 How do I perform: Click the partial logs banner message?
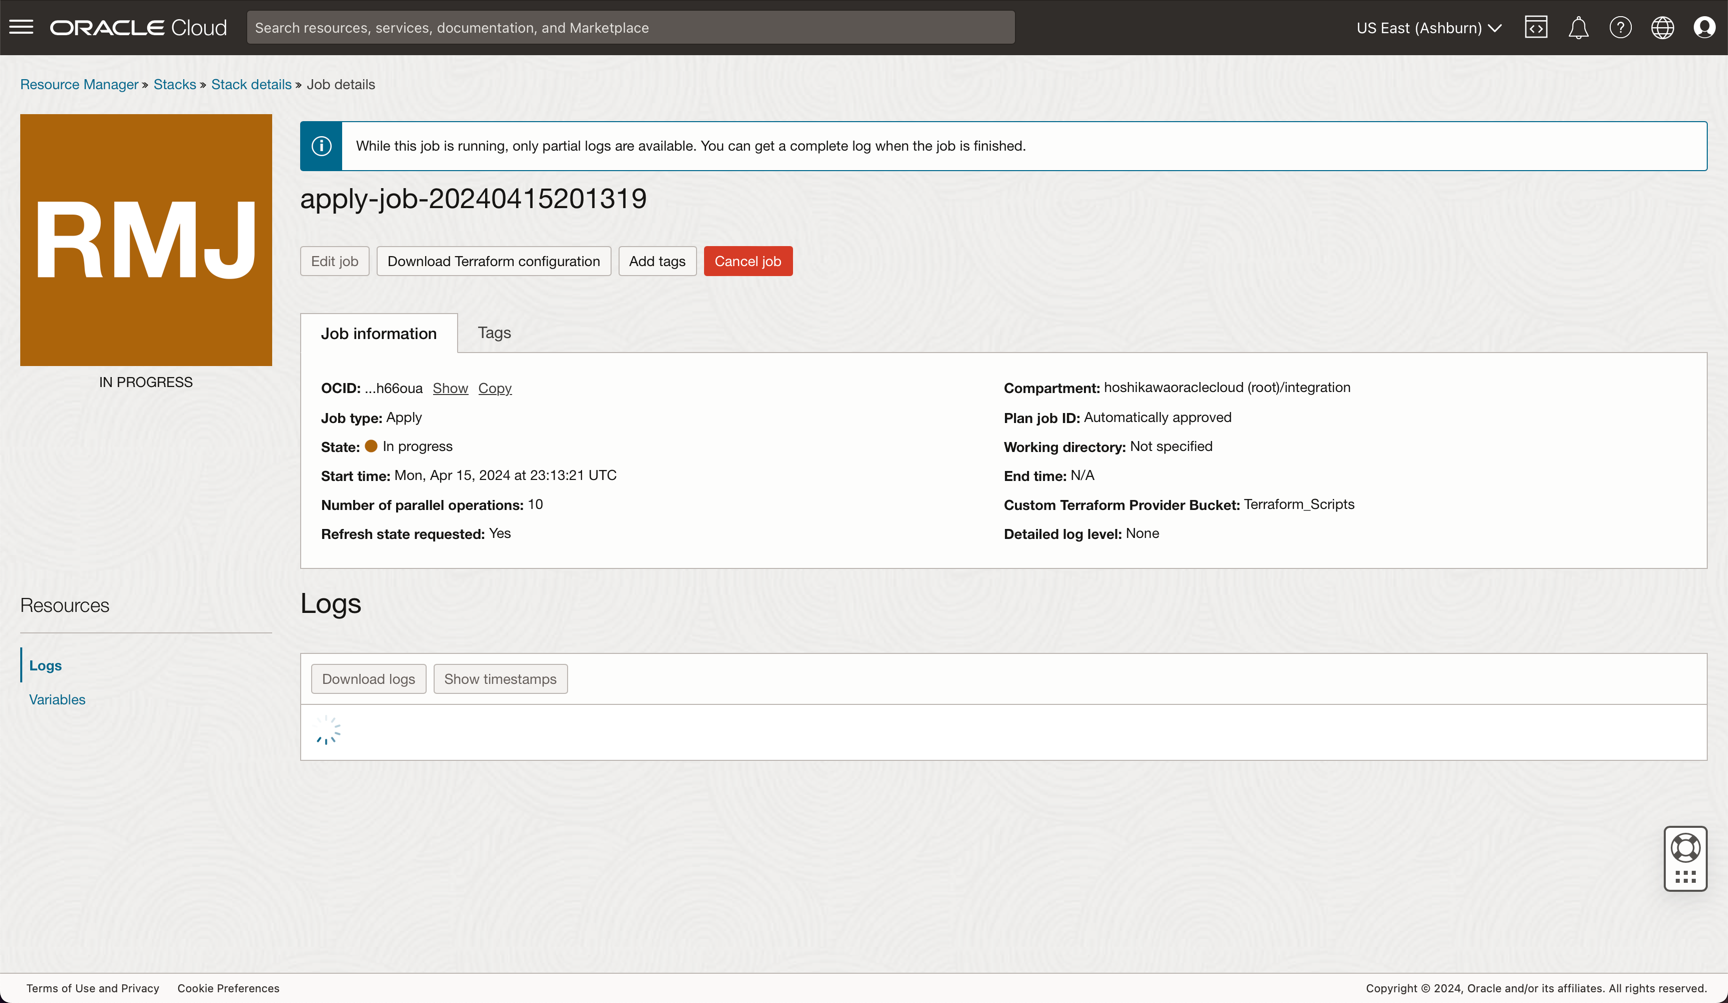point(691,146)
